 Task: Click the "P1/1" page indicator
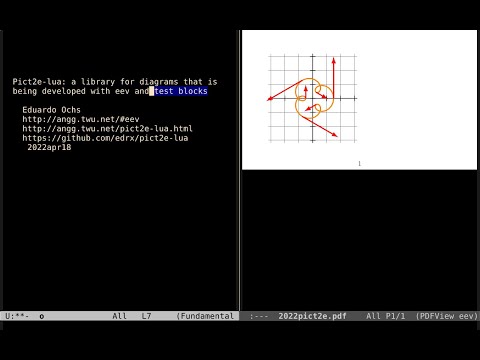click(395, 316)
